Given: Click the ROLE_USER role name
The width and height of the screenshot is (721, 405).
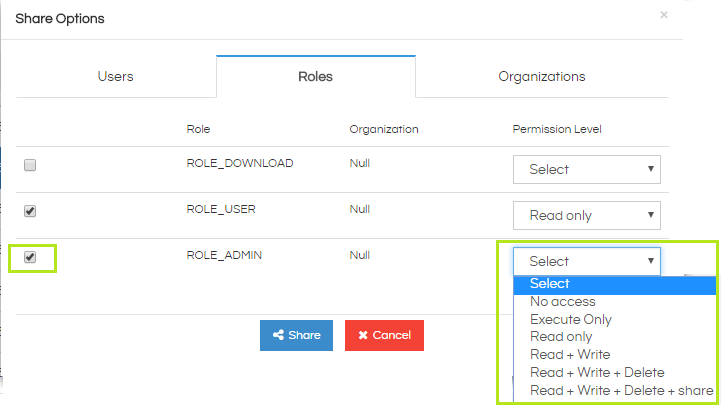Looking at the screenshot, I should coord(221,209).
